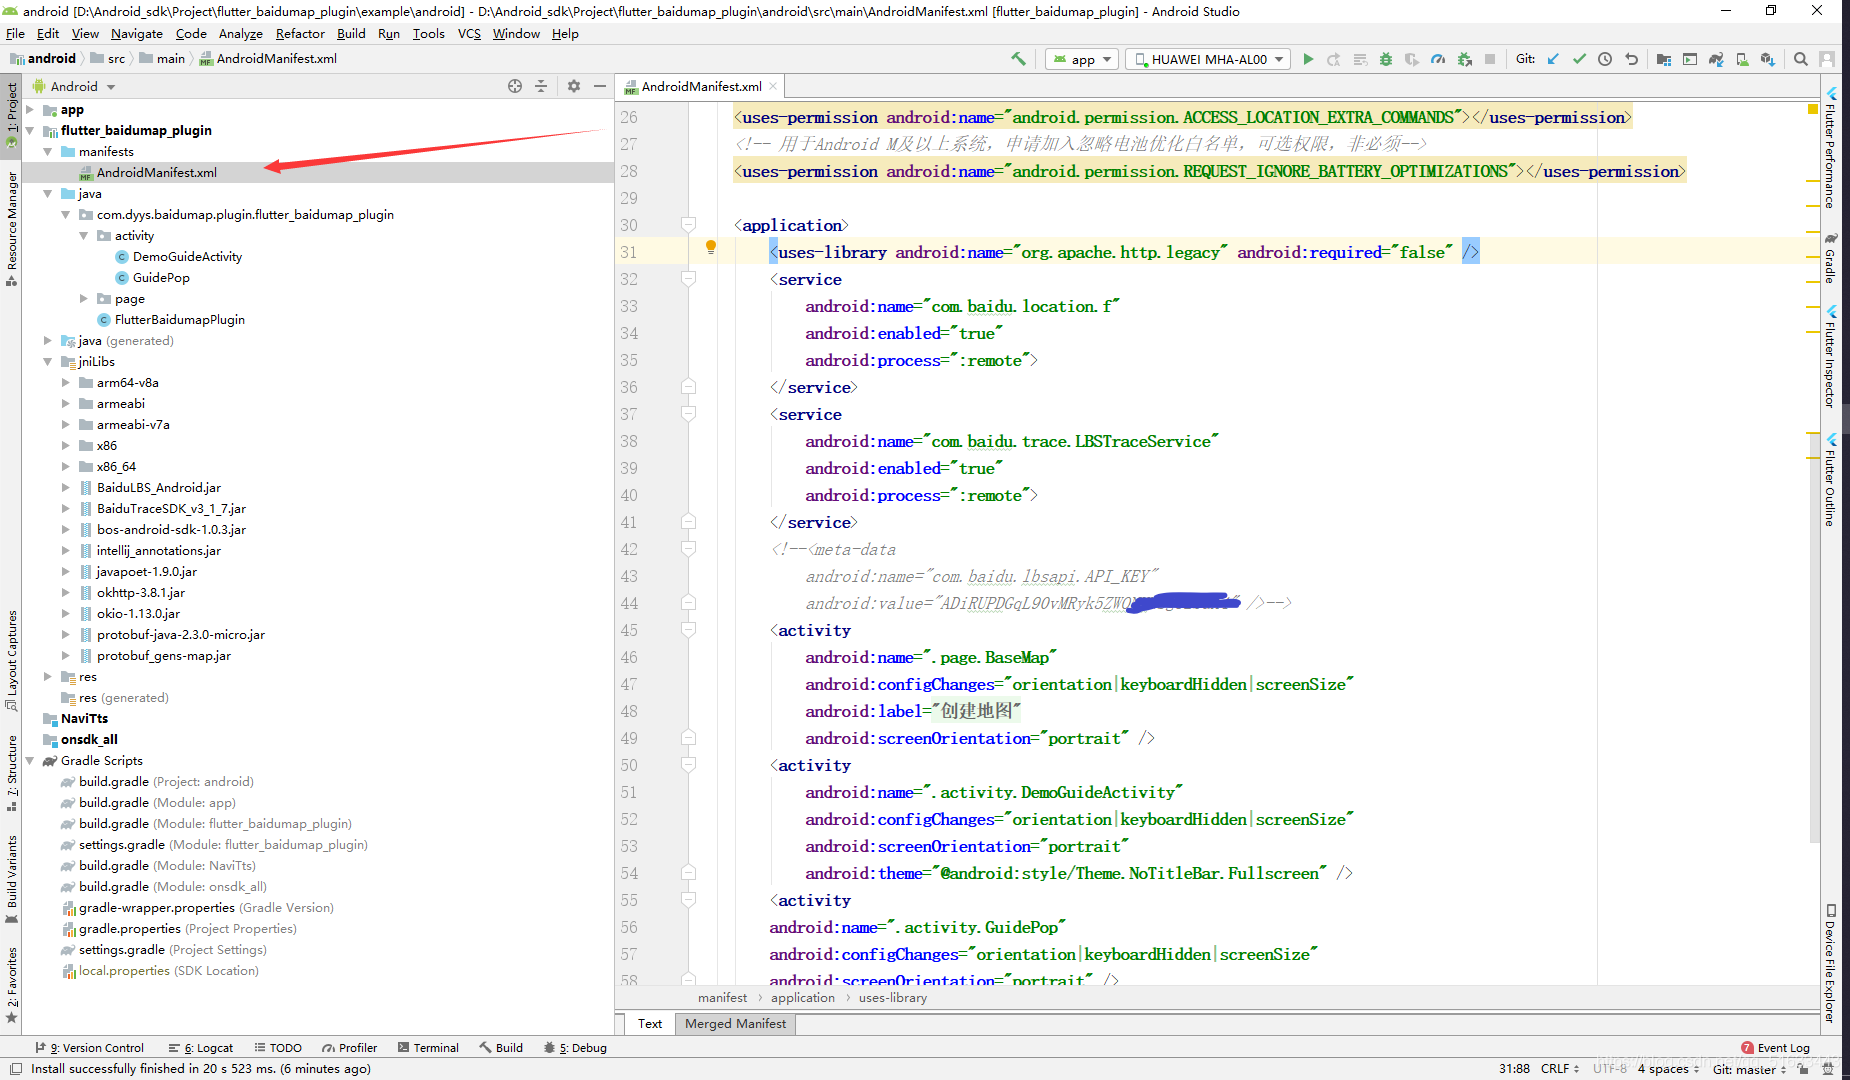
Task: Fold the application tag at line 30
Action: tap(688, 224)
